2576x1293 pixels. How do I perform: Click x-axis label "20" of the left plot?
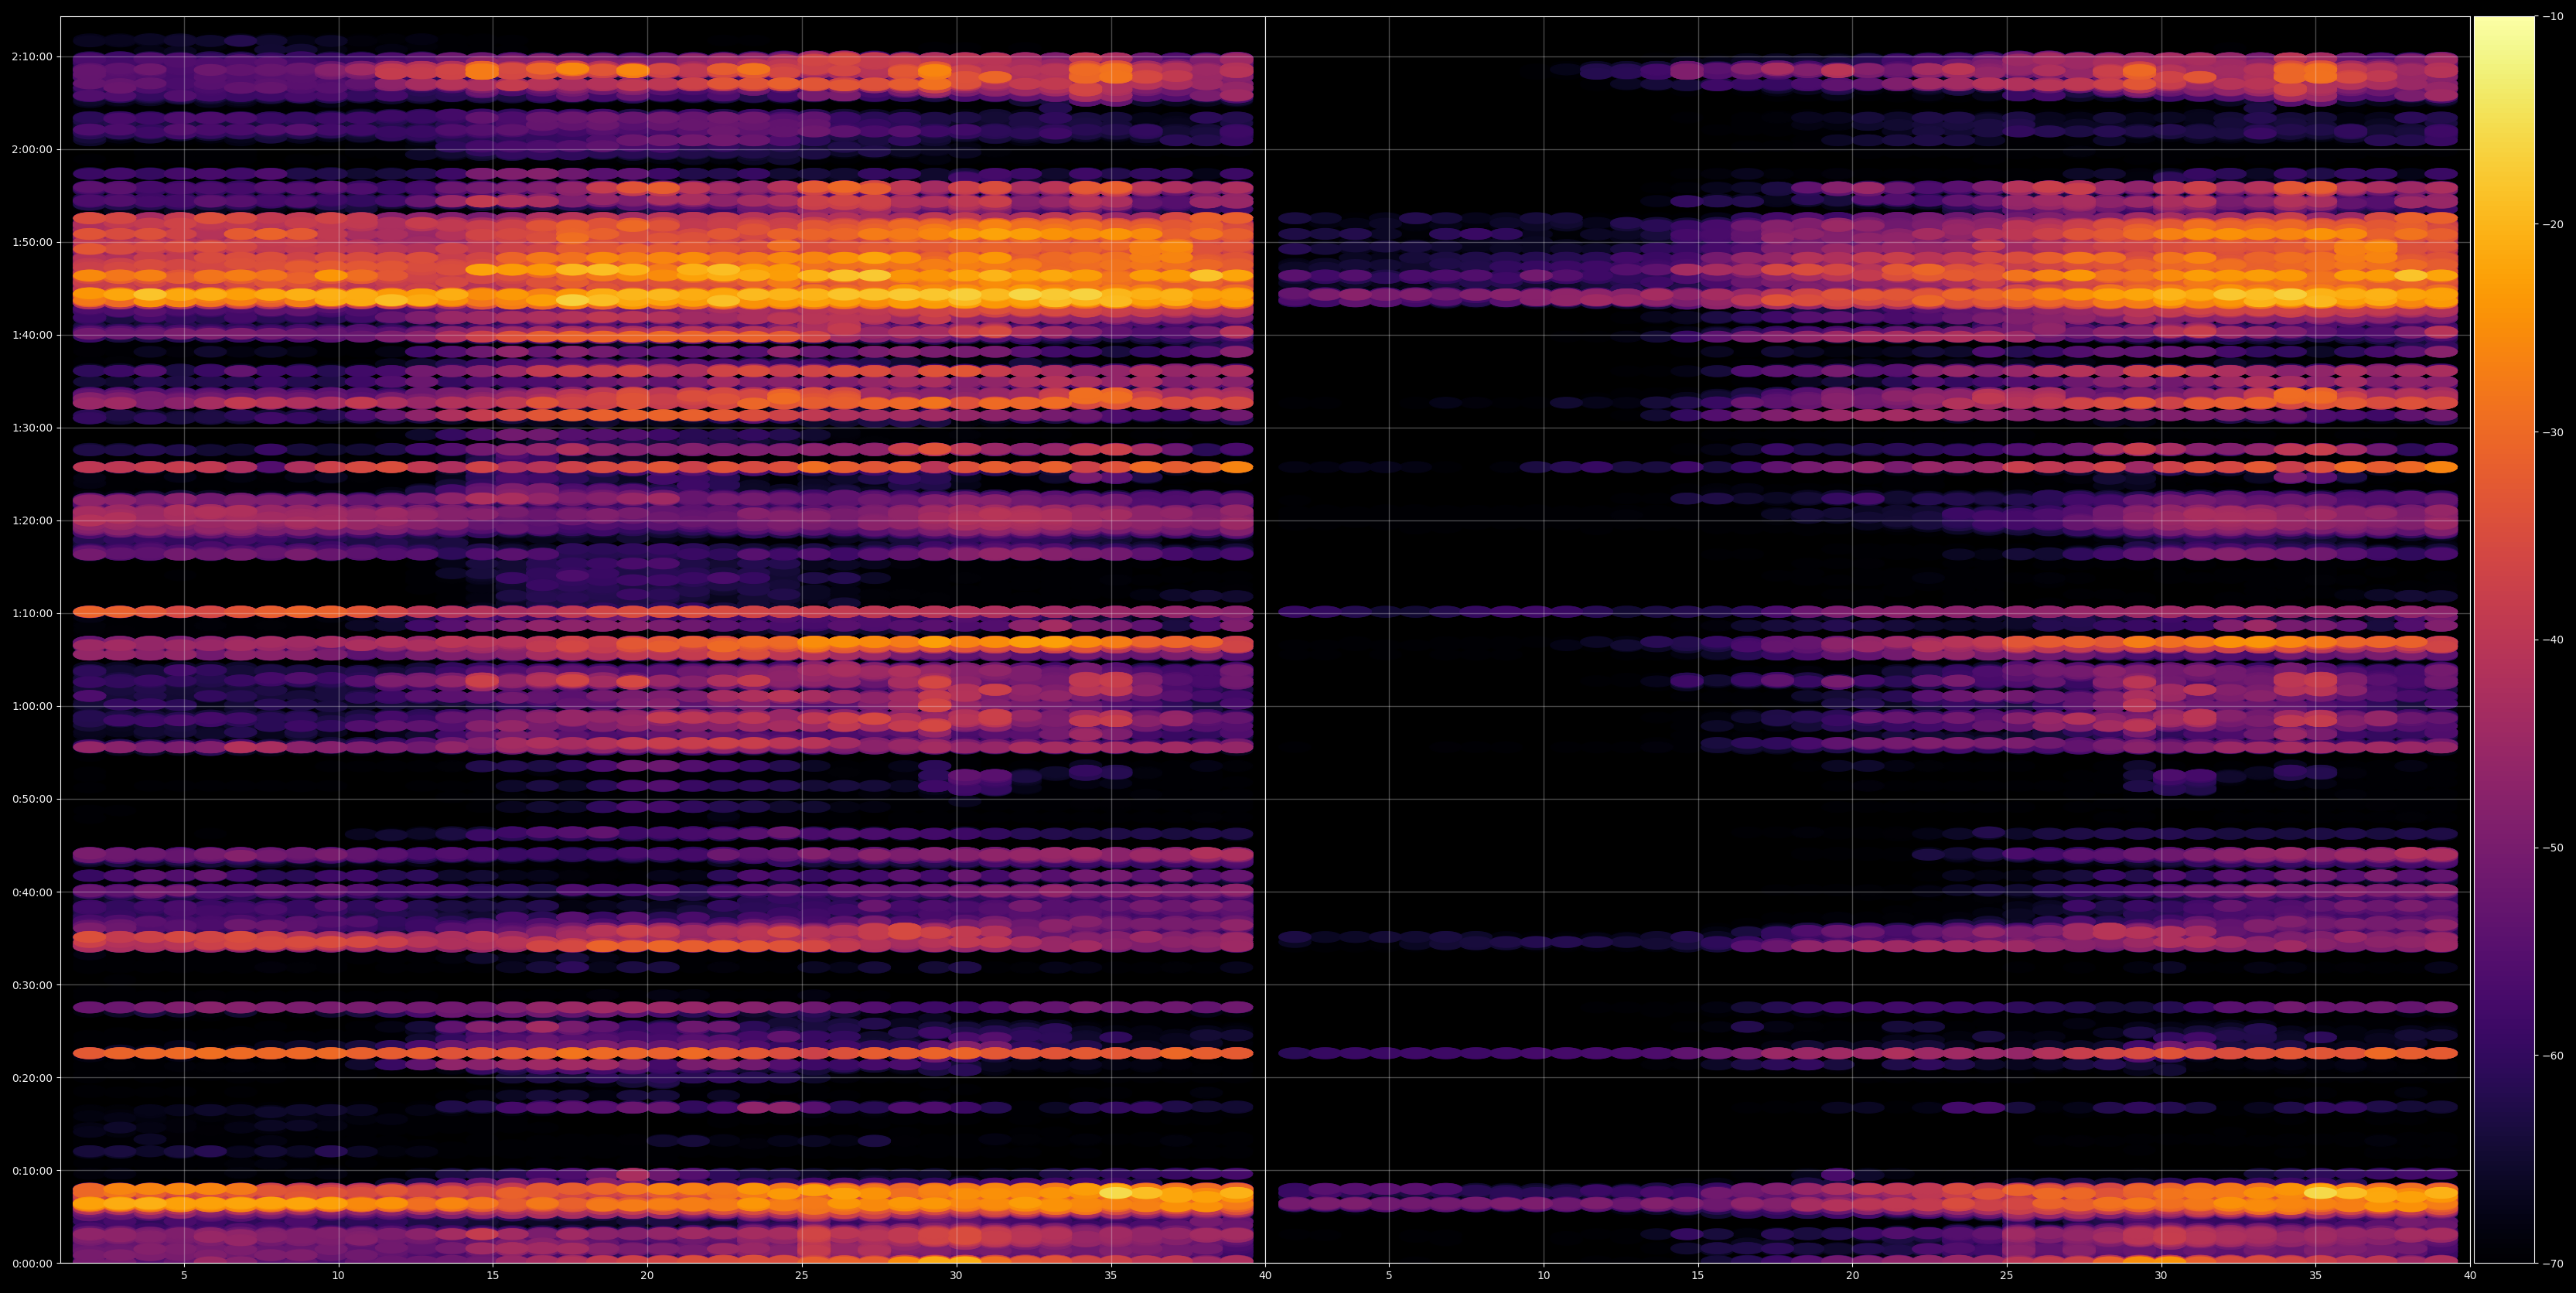click(647, 1276)
